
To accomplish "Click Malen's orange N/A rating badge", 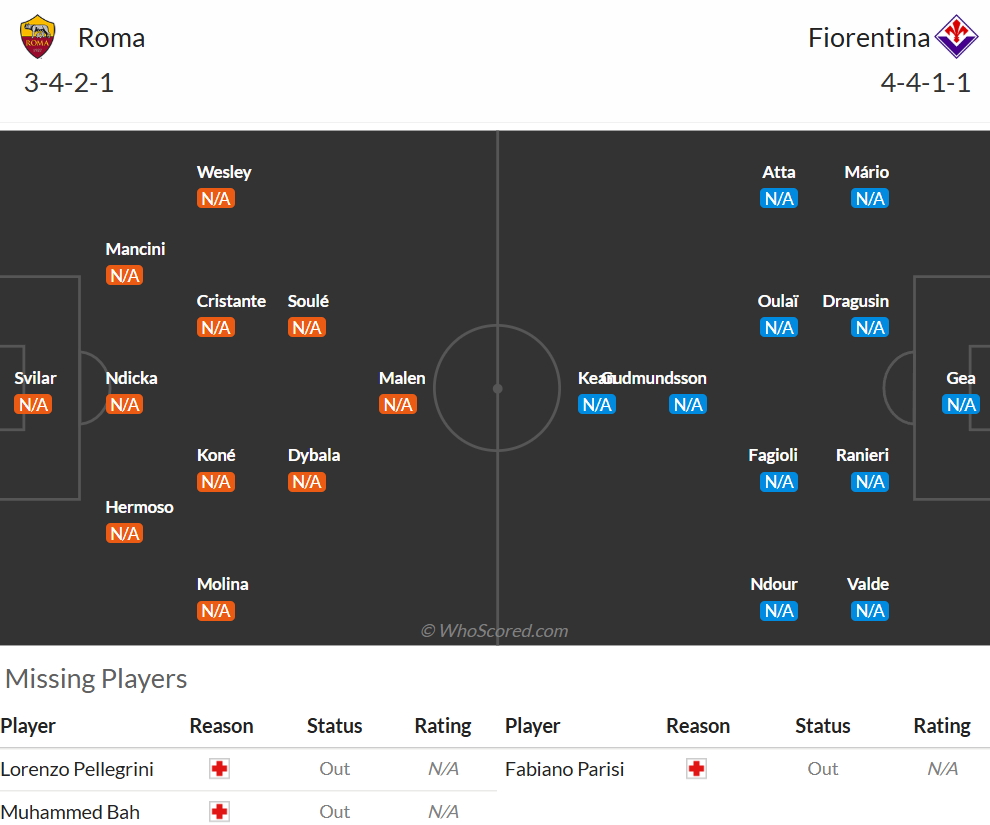I will [x=398, y=405].
